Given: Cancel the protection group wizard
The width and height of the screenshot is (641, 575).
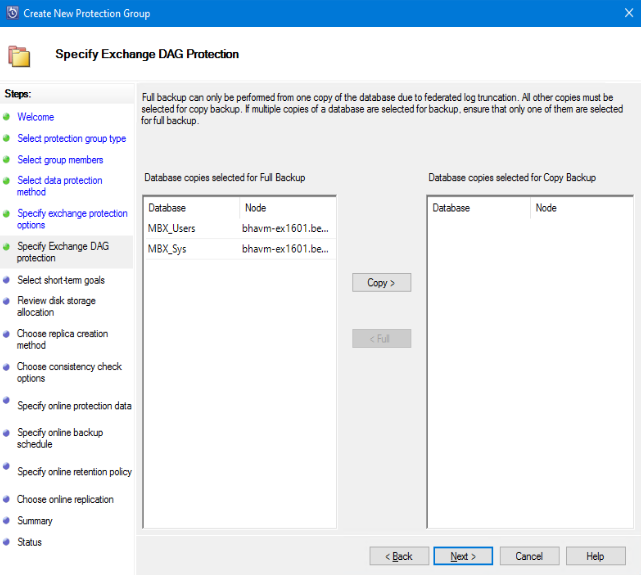Looking at the screenshot, I should point(529,556).
